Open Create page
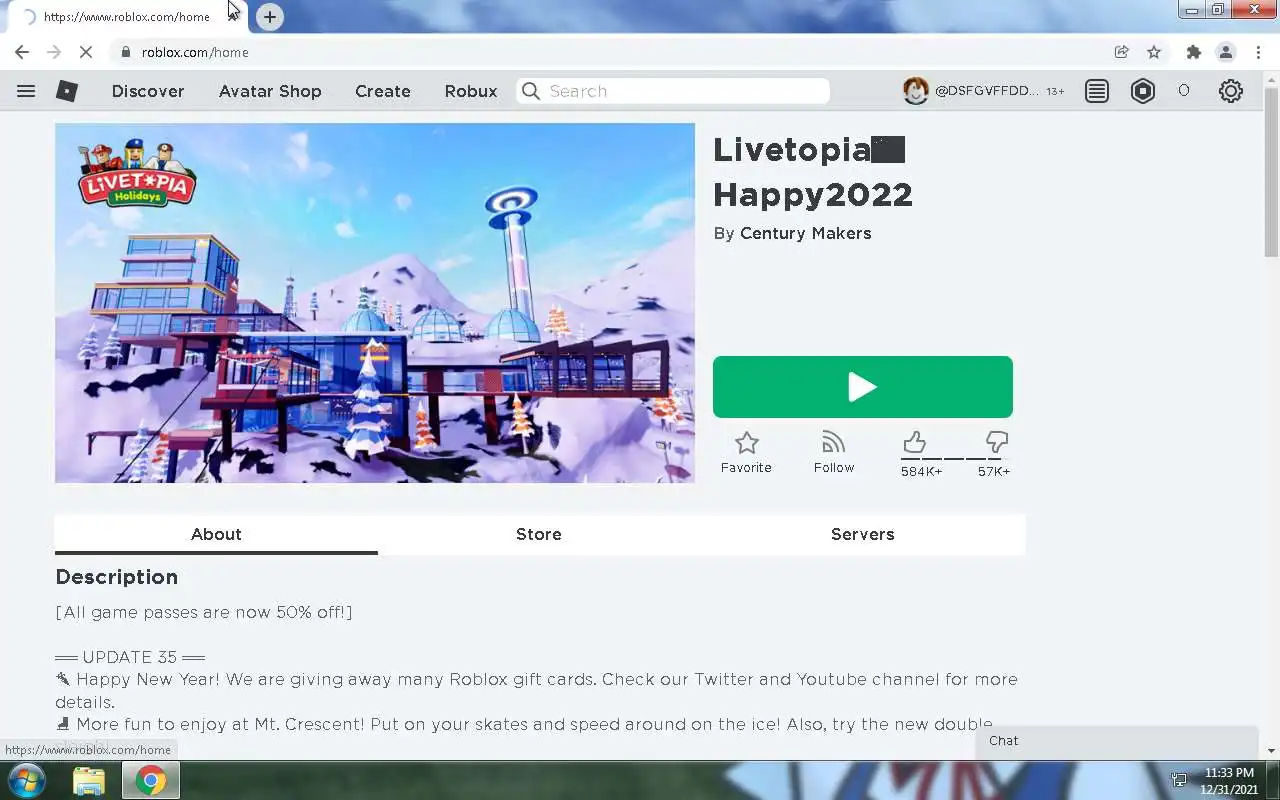This screenshot has width=1280, height=800. click(383, 91)
